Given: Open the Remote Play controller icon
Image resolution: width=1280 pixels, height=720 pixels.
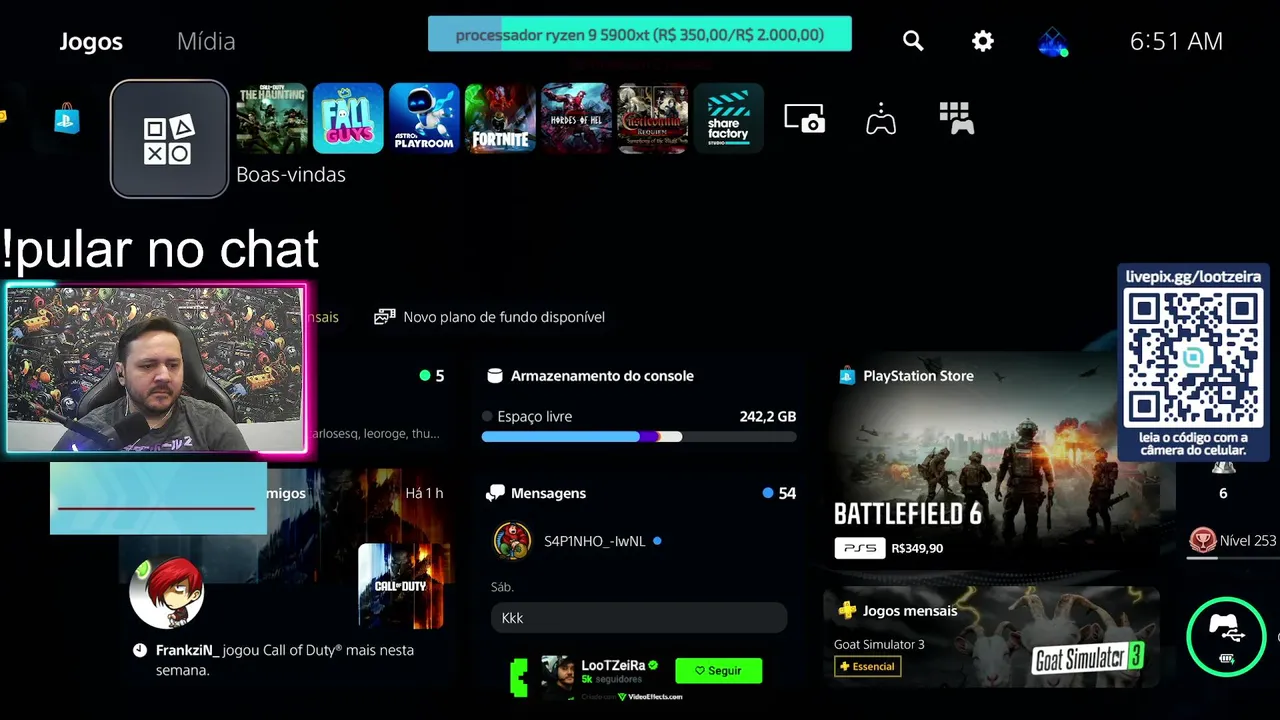Looking at the screenshot, I should (881, 118).
